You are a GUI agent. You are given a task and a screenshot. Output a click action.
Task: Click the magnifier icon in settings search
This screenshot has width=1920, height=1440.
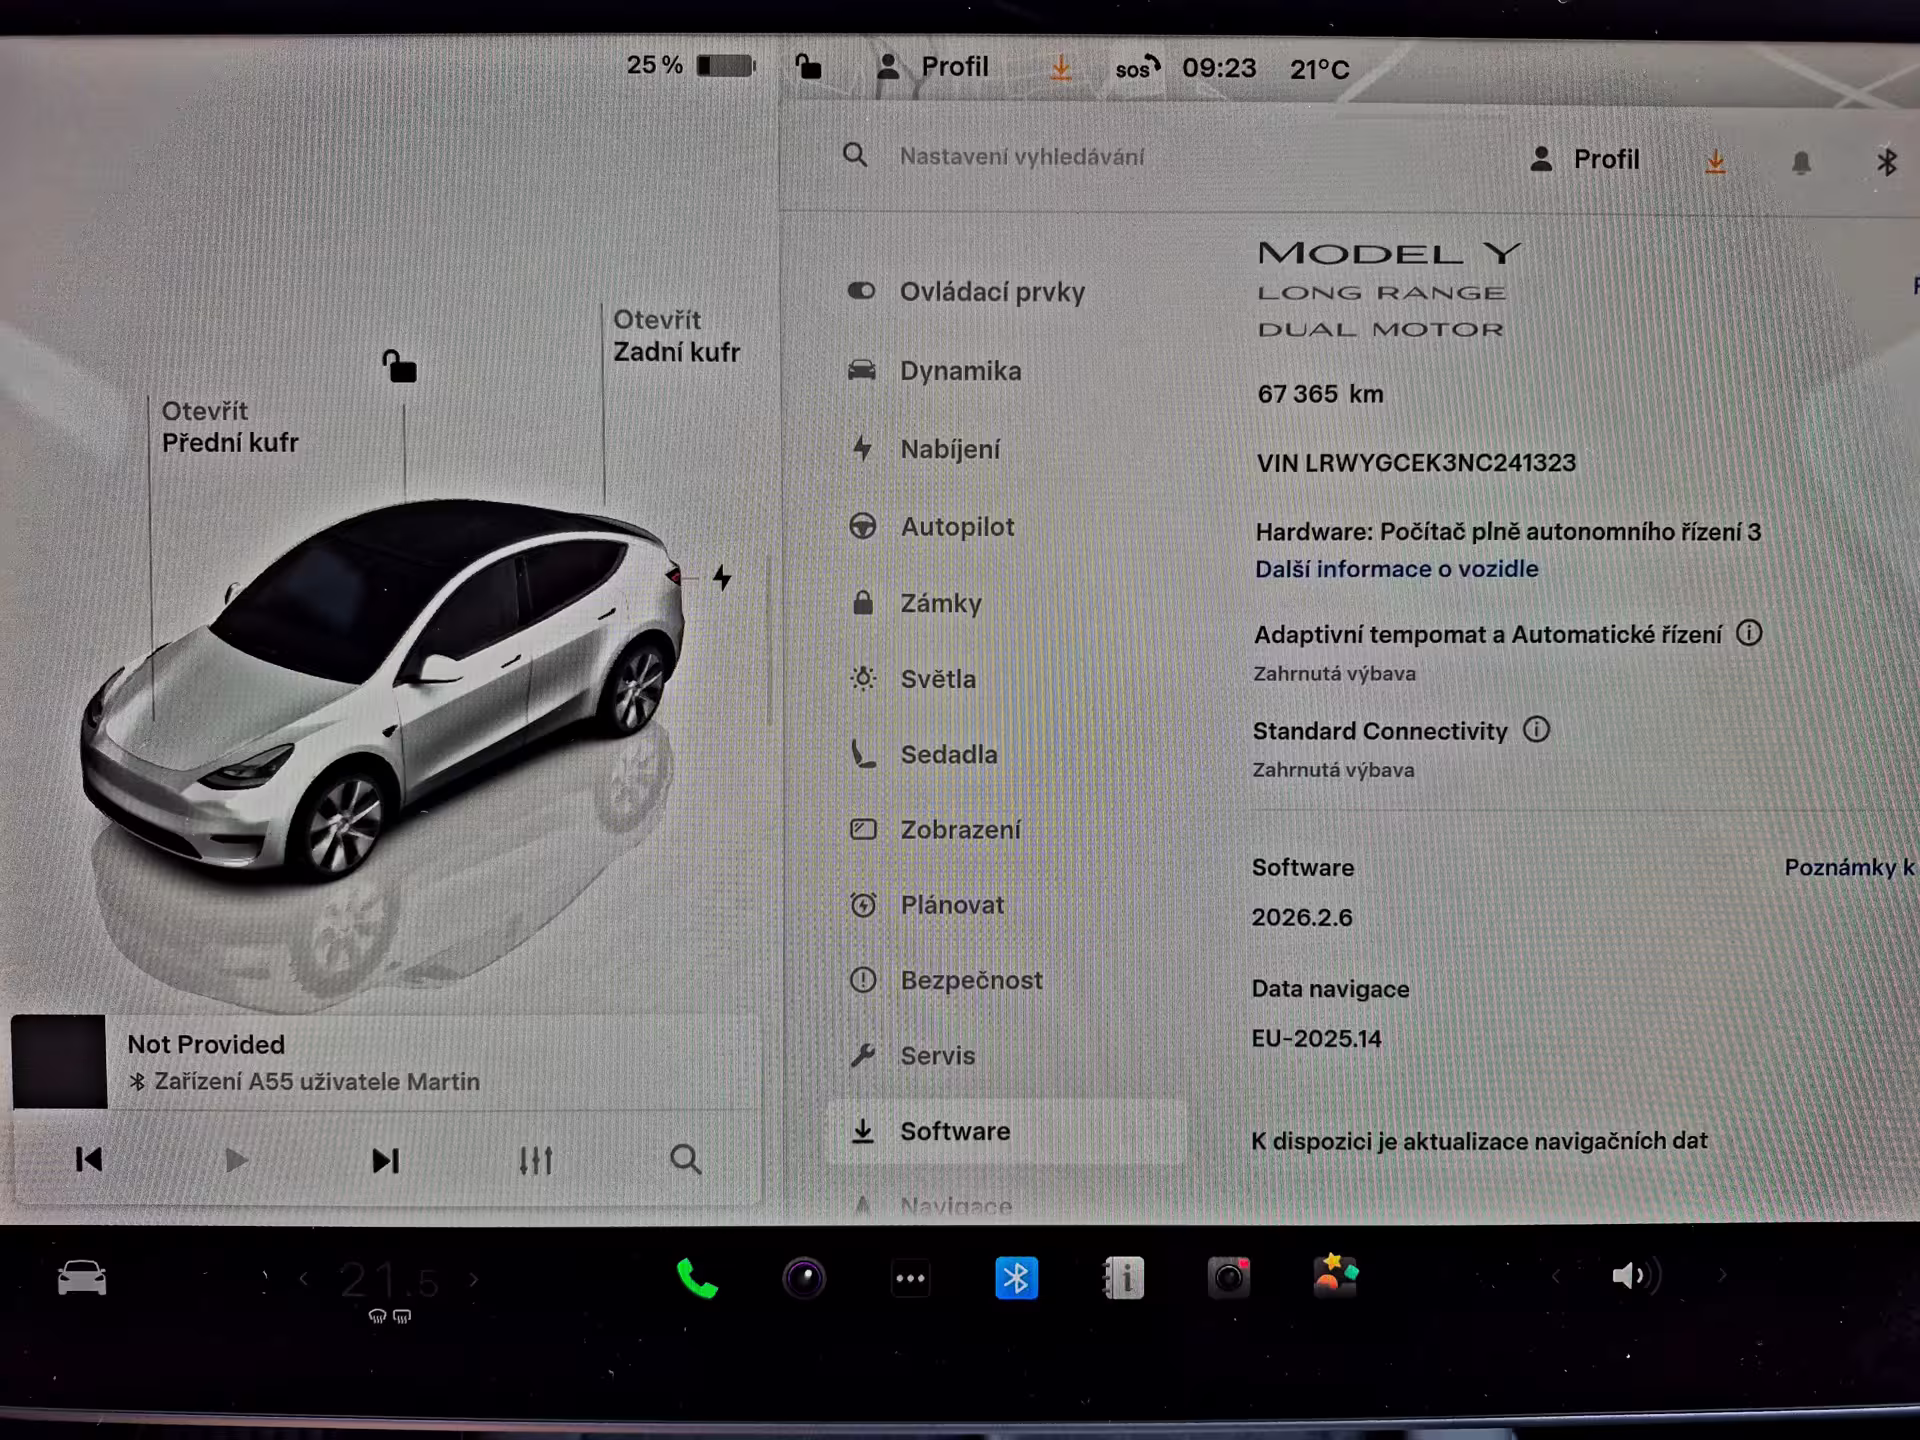855,155
